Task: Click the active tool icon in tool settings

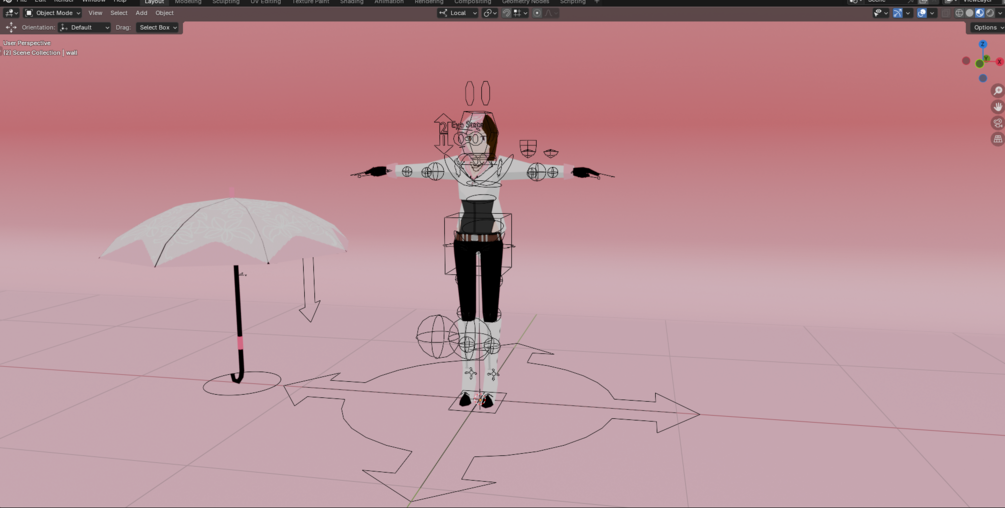Action: (x=11, y=28)
